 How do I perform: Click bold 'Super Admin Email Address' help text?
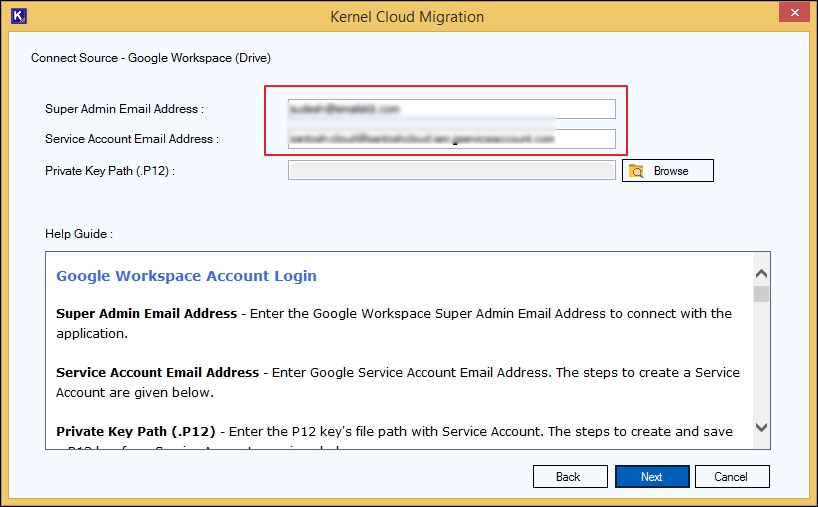[x=147, y=313]
